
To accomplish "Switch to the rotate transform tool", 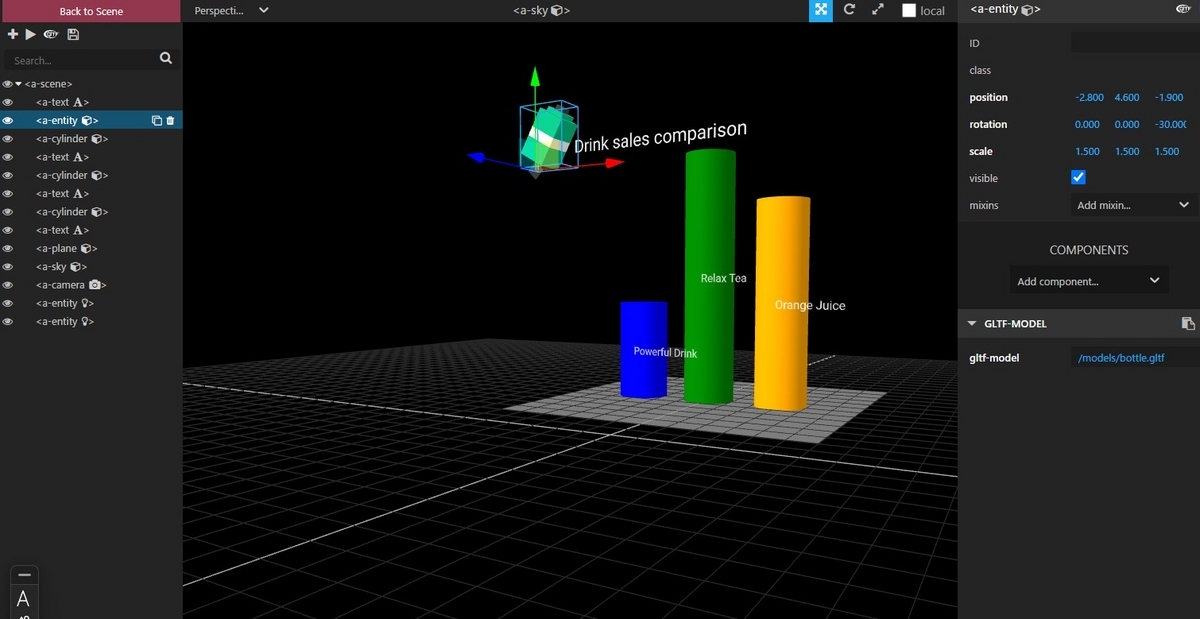I will (849, 10).
